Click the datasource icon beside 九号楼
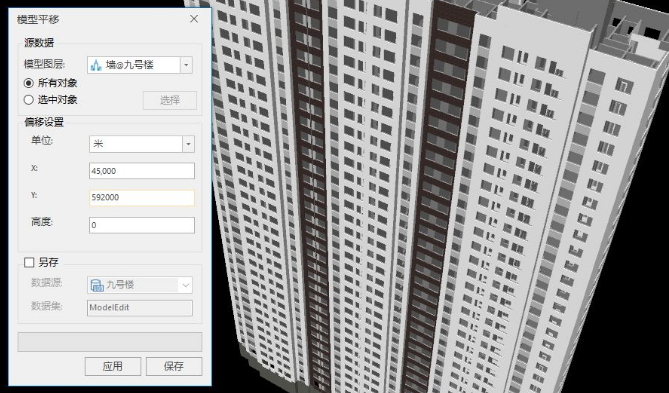This screenshot has height=393, width=669. point(97,285)
